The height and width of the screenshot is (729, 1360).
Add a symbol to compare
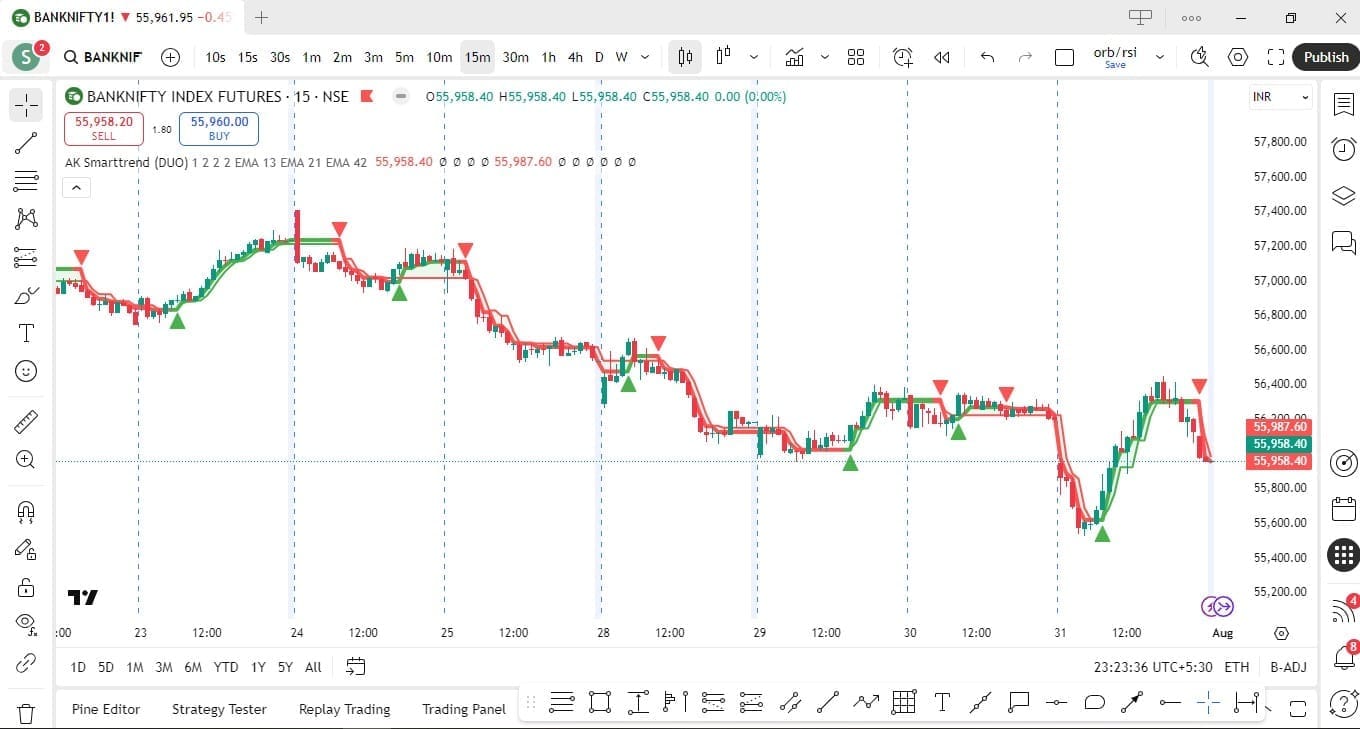click(171, 57)
